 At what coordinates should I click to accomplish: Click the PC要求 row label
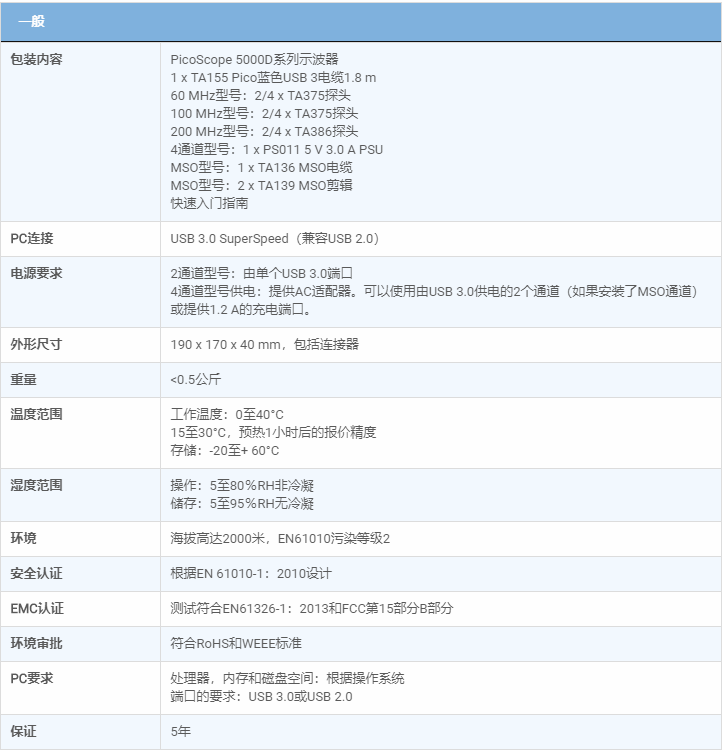click(32, 678)
